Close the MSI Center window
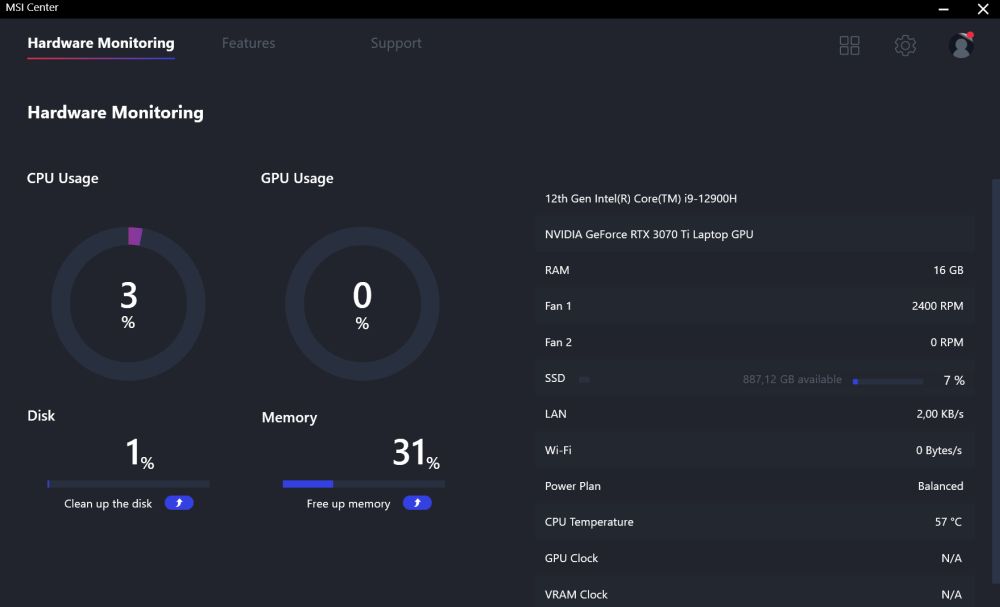This screenshot has height=607, width=1000. click(983, 9)
